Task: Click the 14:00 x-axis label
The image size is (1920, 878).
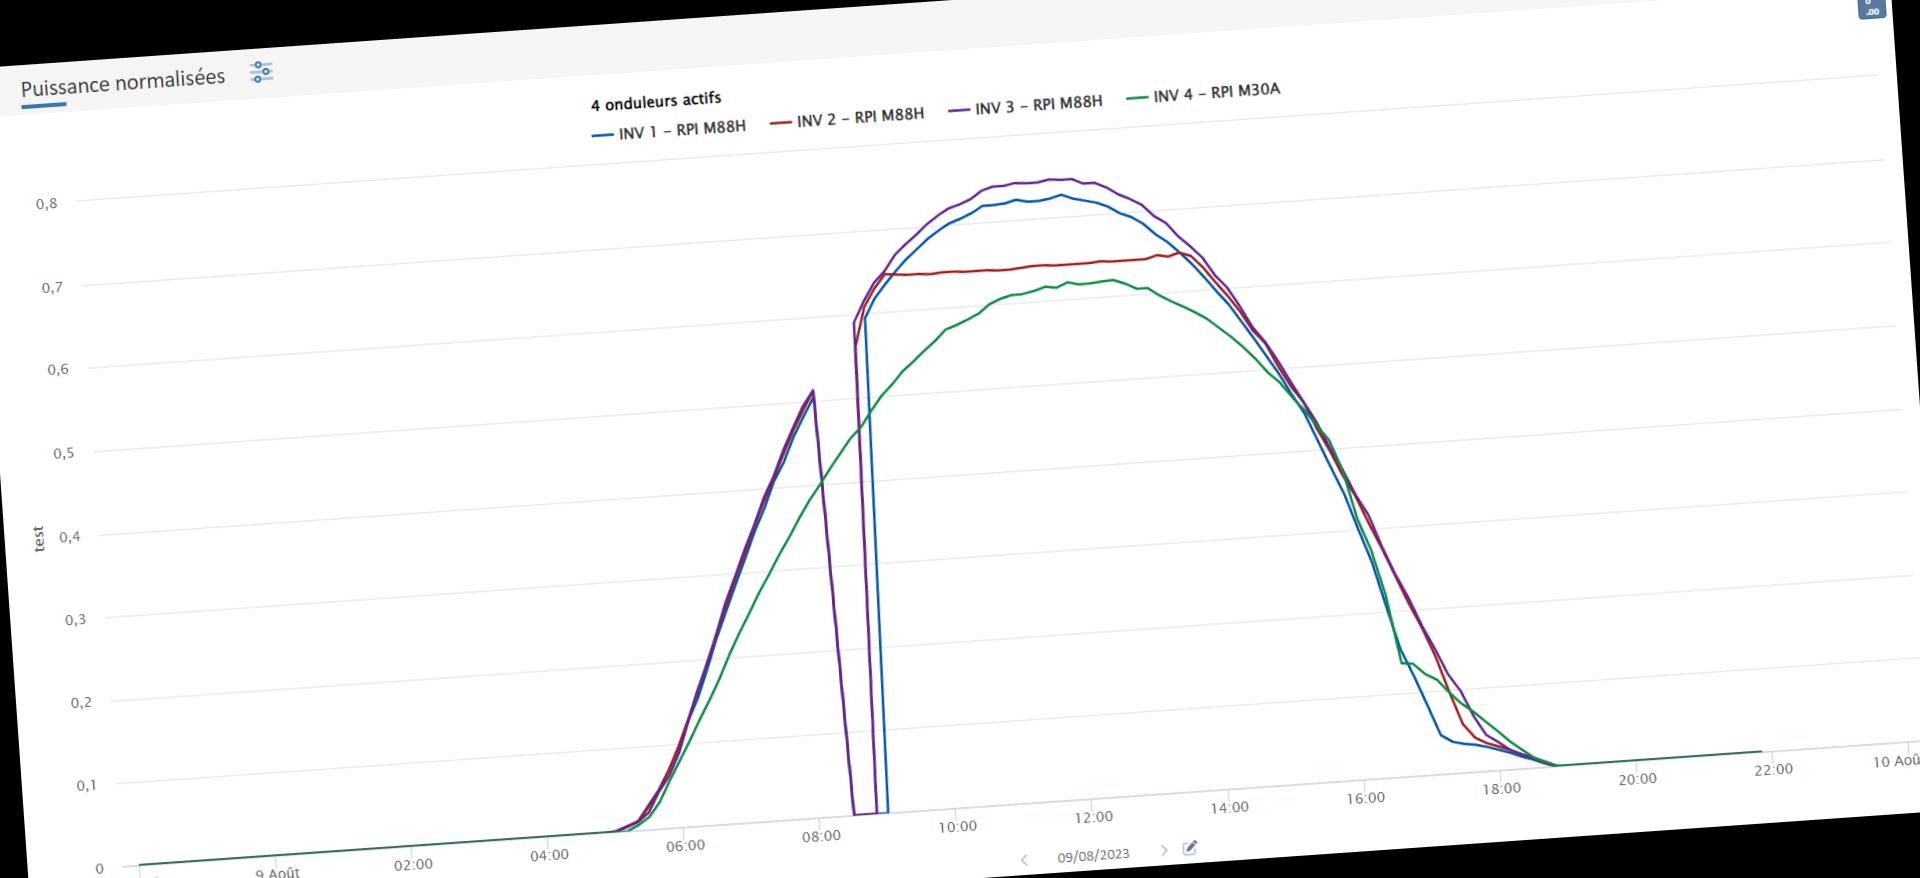Action: [x=1229, y=808]
